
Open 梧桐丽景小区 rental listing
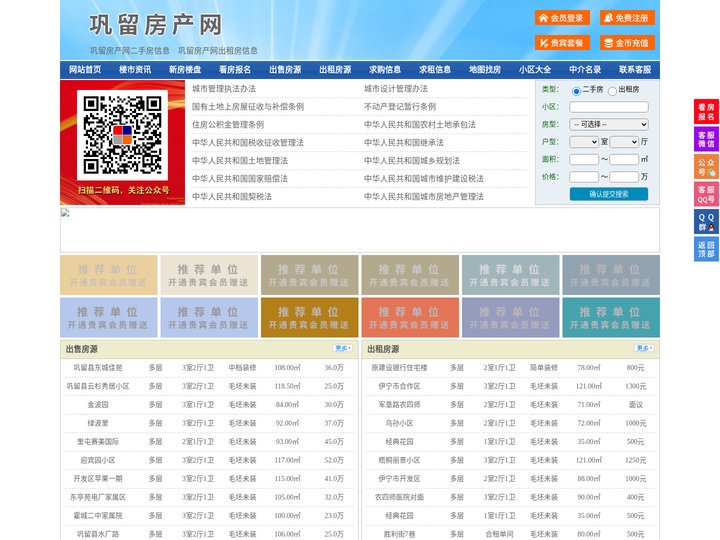399,460
